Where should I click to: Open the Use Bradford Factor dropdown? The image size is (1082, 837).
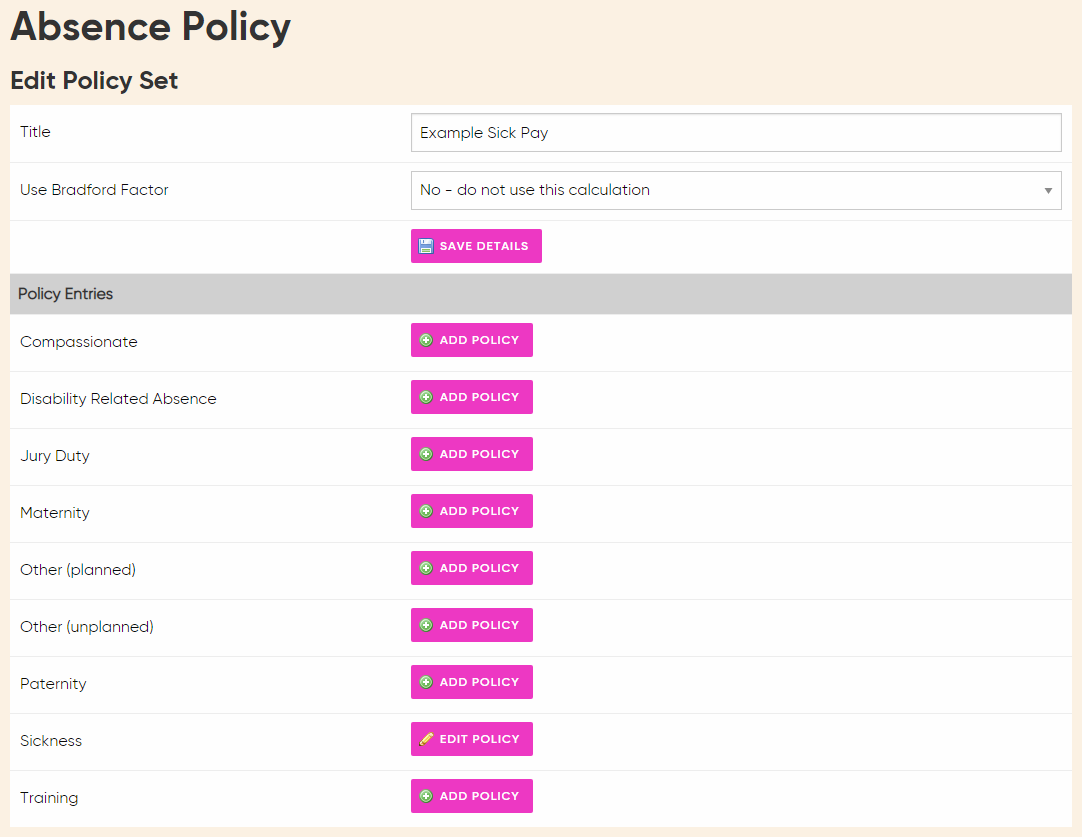(x=736, y=190)
